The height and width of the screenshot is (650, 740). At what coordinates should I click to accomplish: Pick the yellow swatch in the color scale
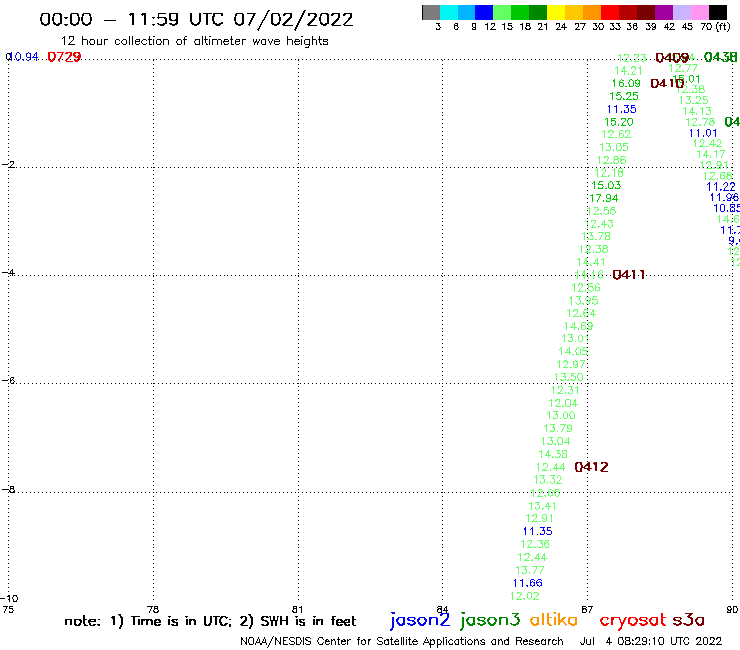556,12
